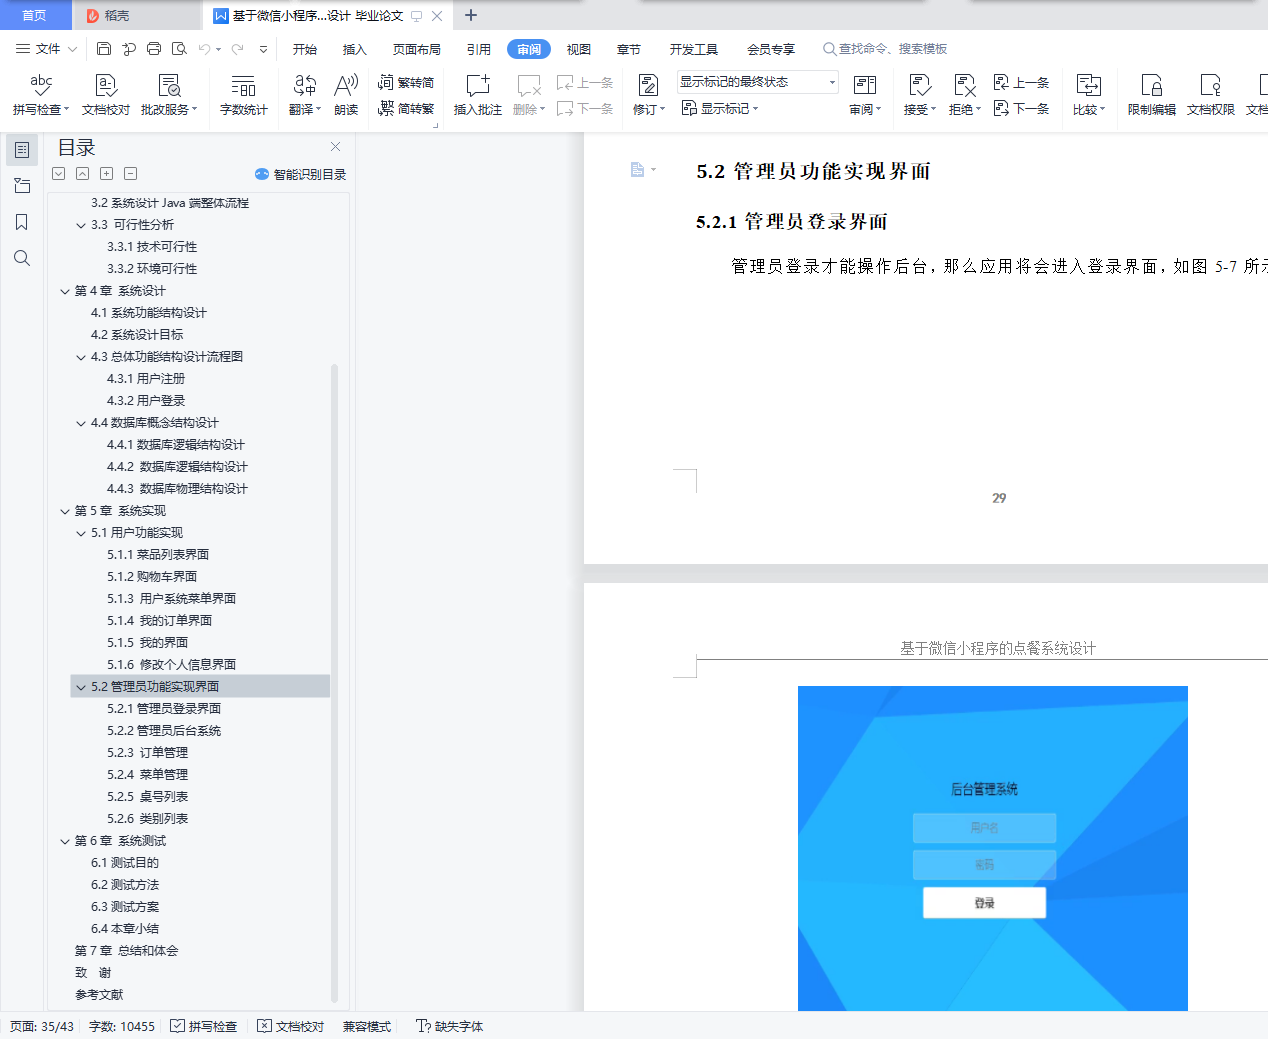Open 限制编辑 restrict editing
The height and width of the screenshot is (1039, 1268).
tap(1151, 94)
